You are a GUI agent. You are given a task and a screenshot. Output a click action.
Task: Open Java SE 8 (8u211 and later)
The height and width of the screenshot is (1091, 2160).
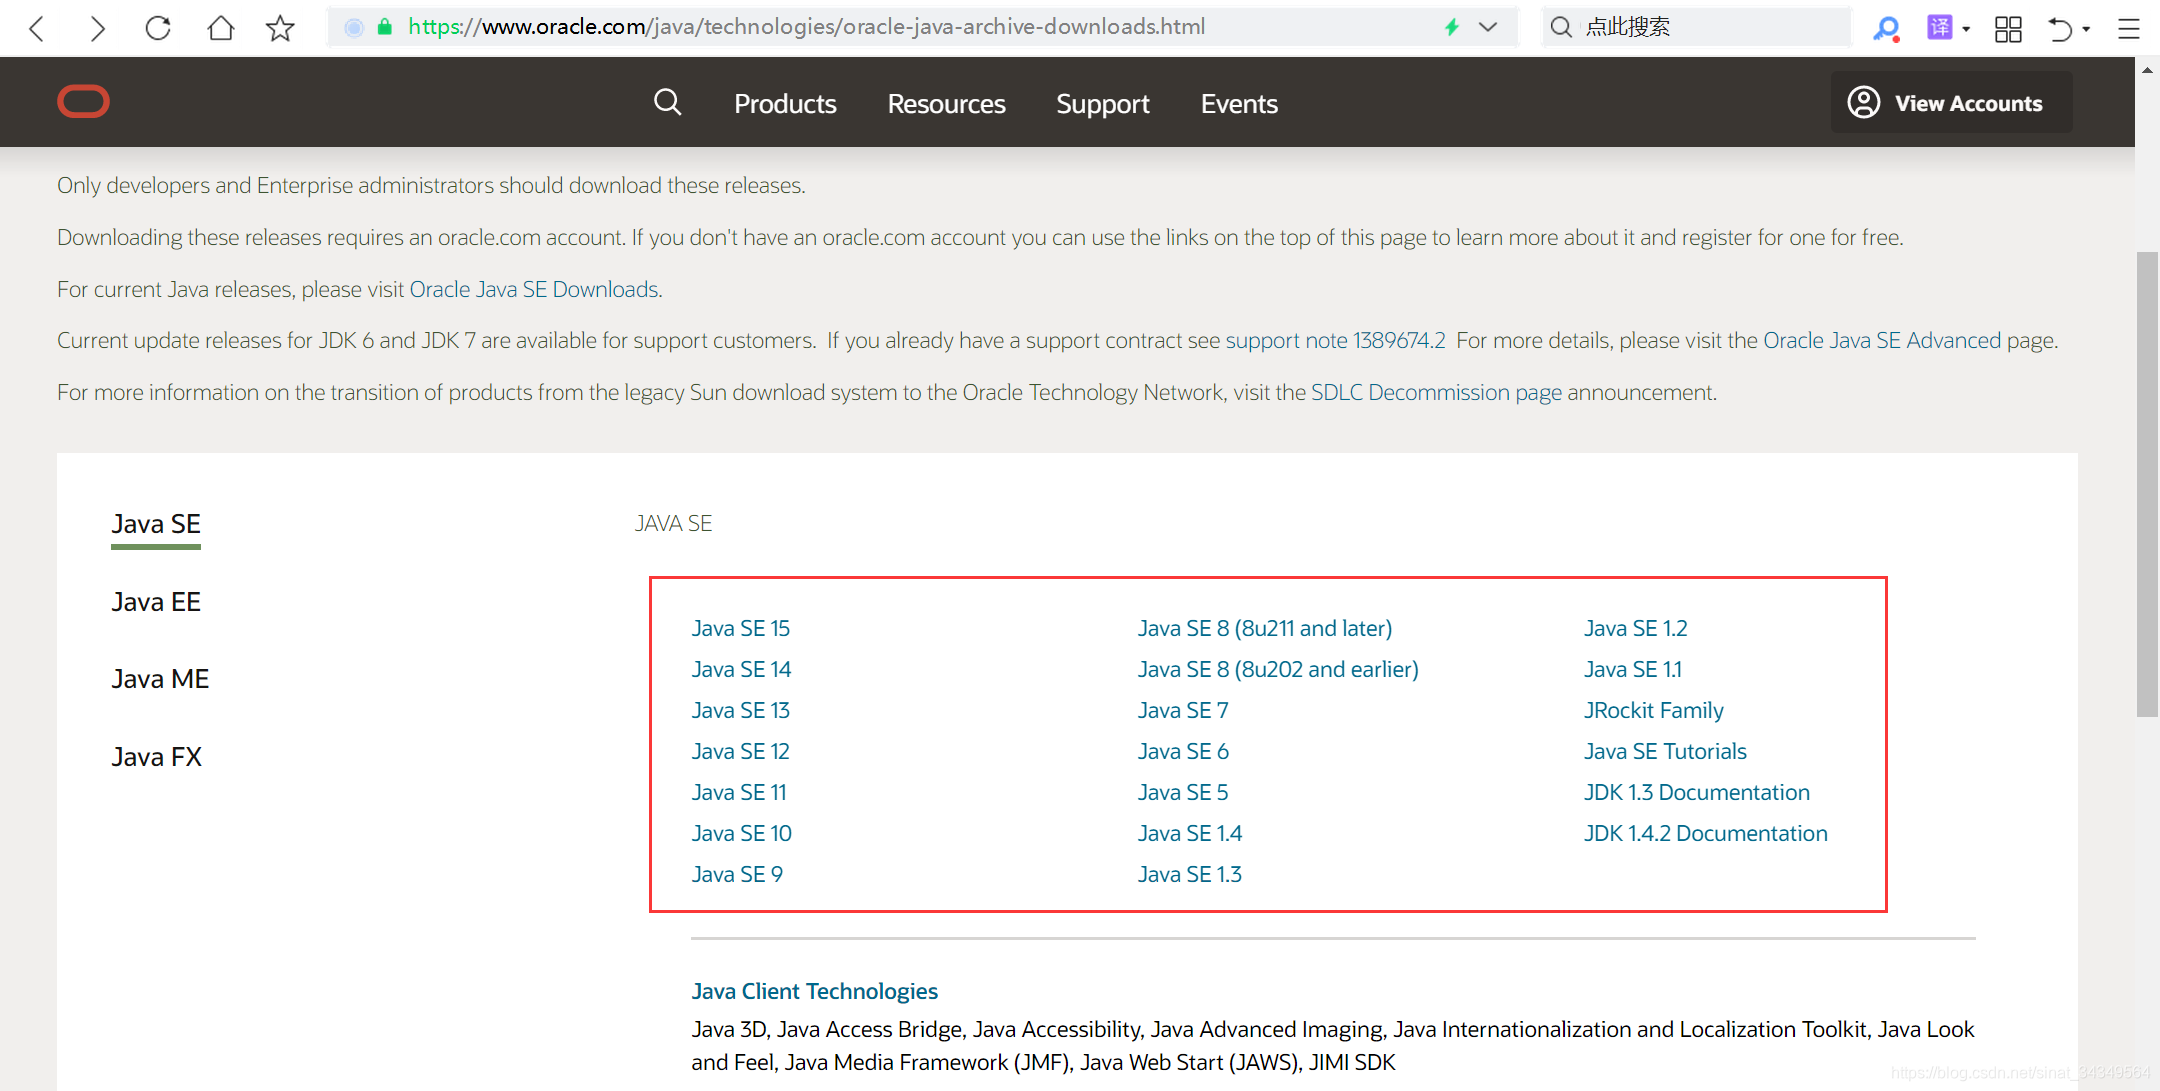(x=1265, y=628)
